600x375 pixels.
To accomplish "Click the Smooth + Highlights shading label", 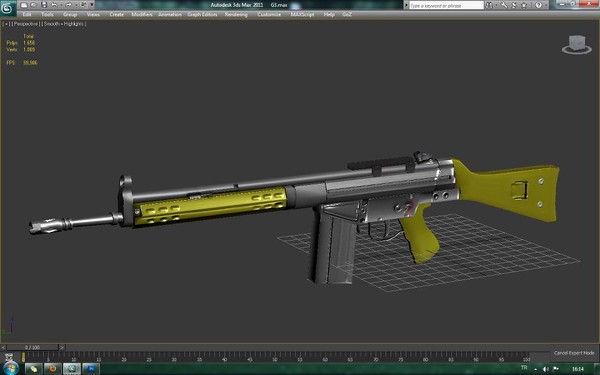I will [x=64, y=24].
